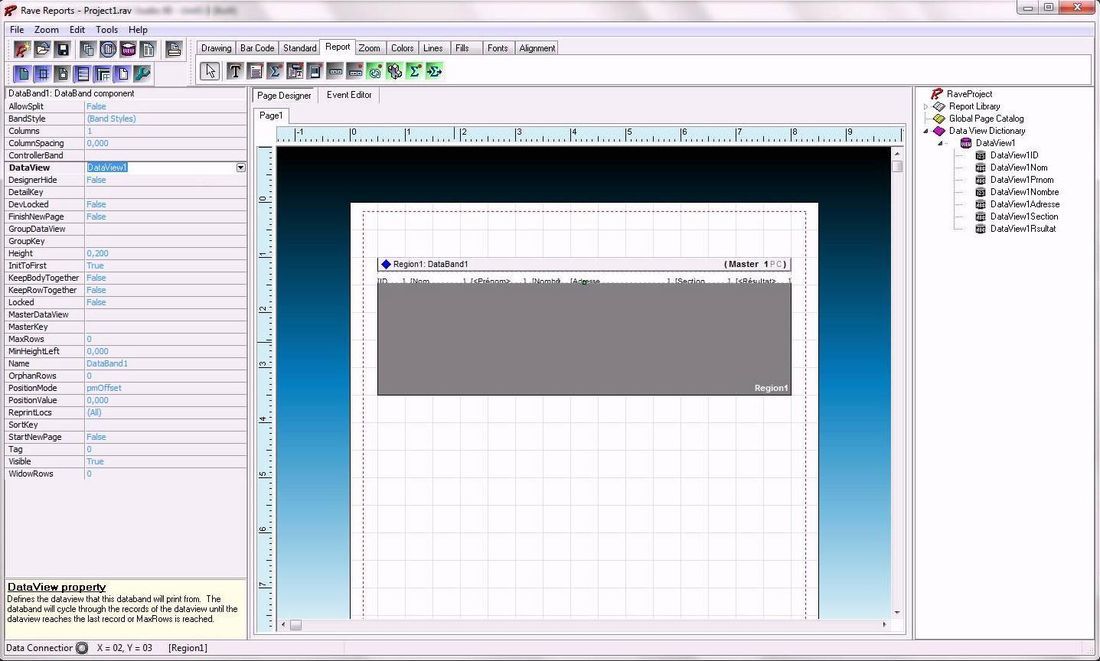Click the Save project floppy disk icon

(62, 49)
